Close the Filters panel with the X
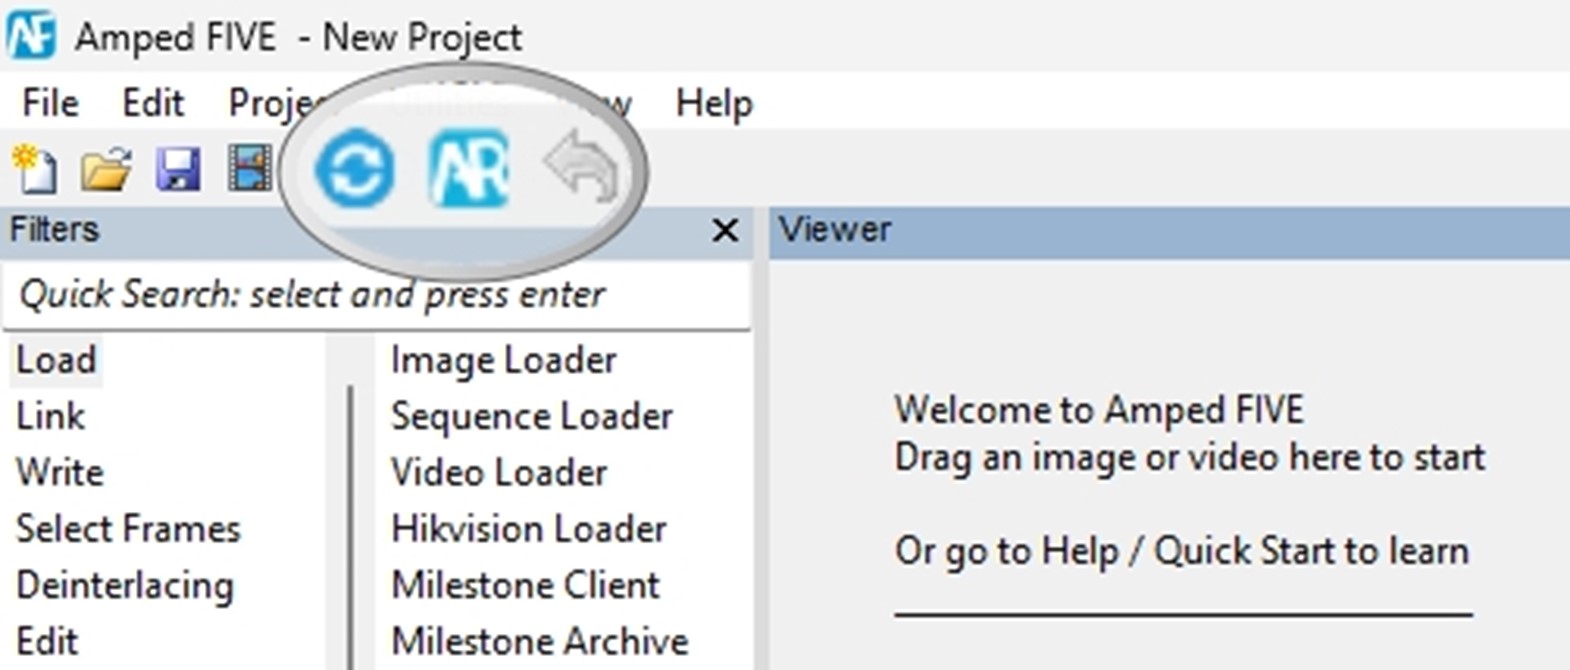The height and width of the screenshot is (670, 1570). point(724,230)
